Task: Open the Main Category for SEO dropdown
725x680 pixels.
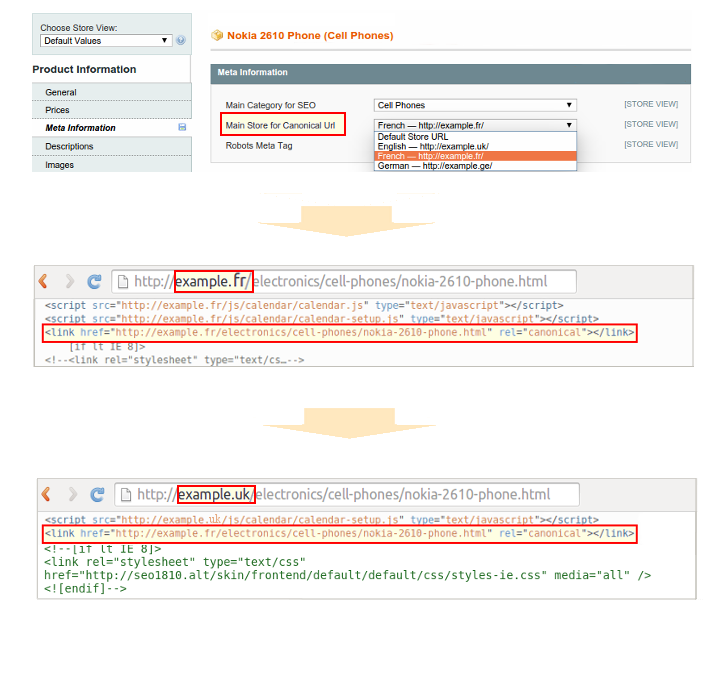Action: 475,105
